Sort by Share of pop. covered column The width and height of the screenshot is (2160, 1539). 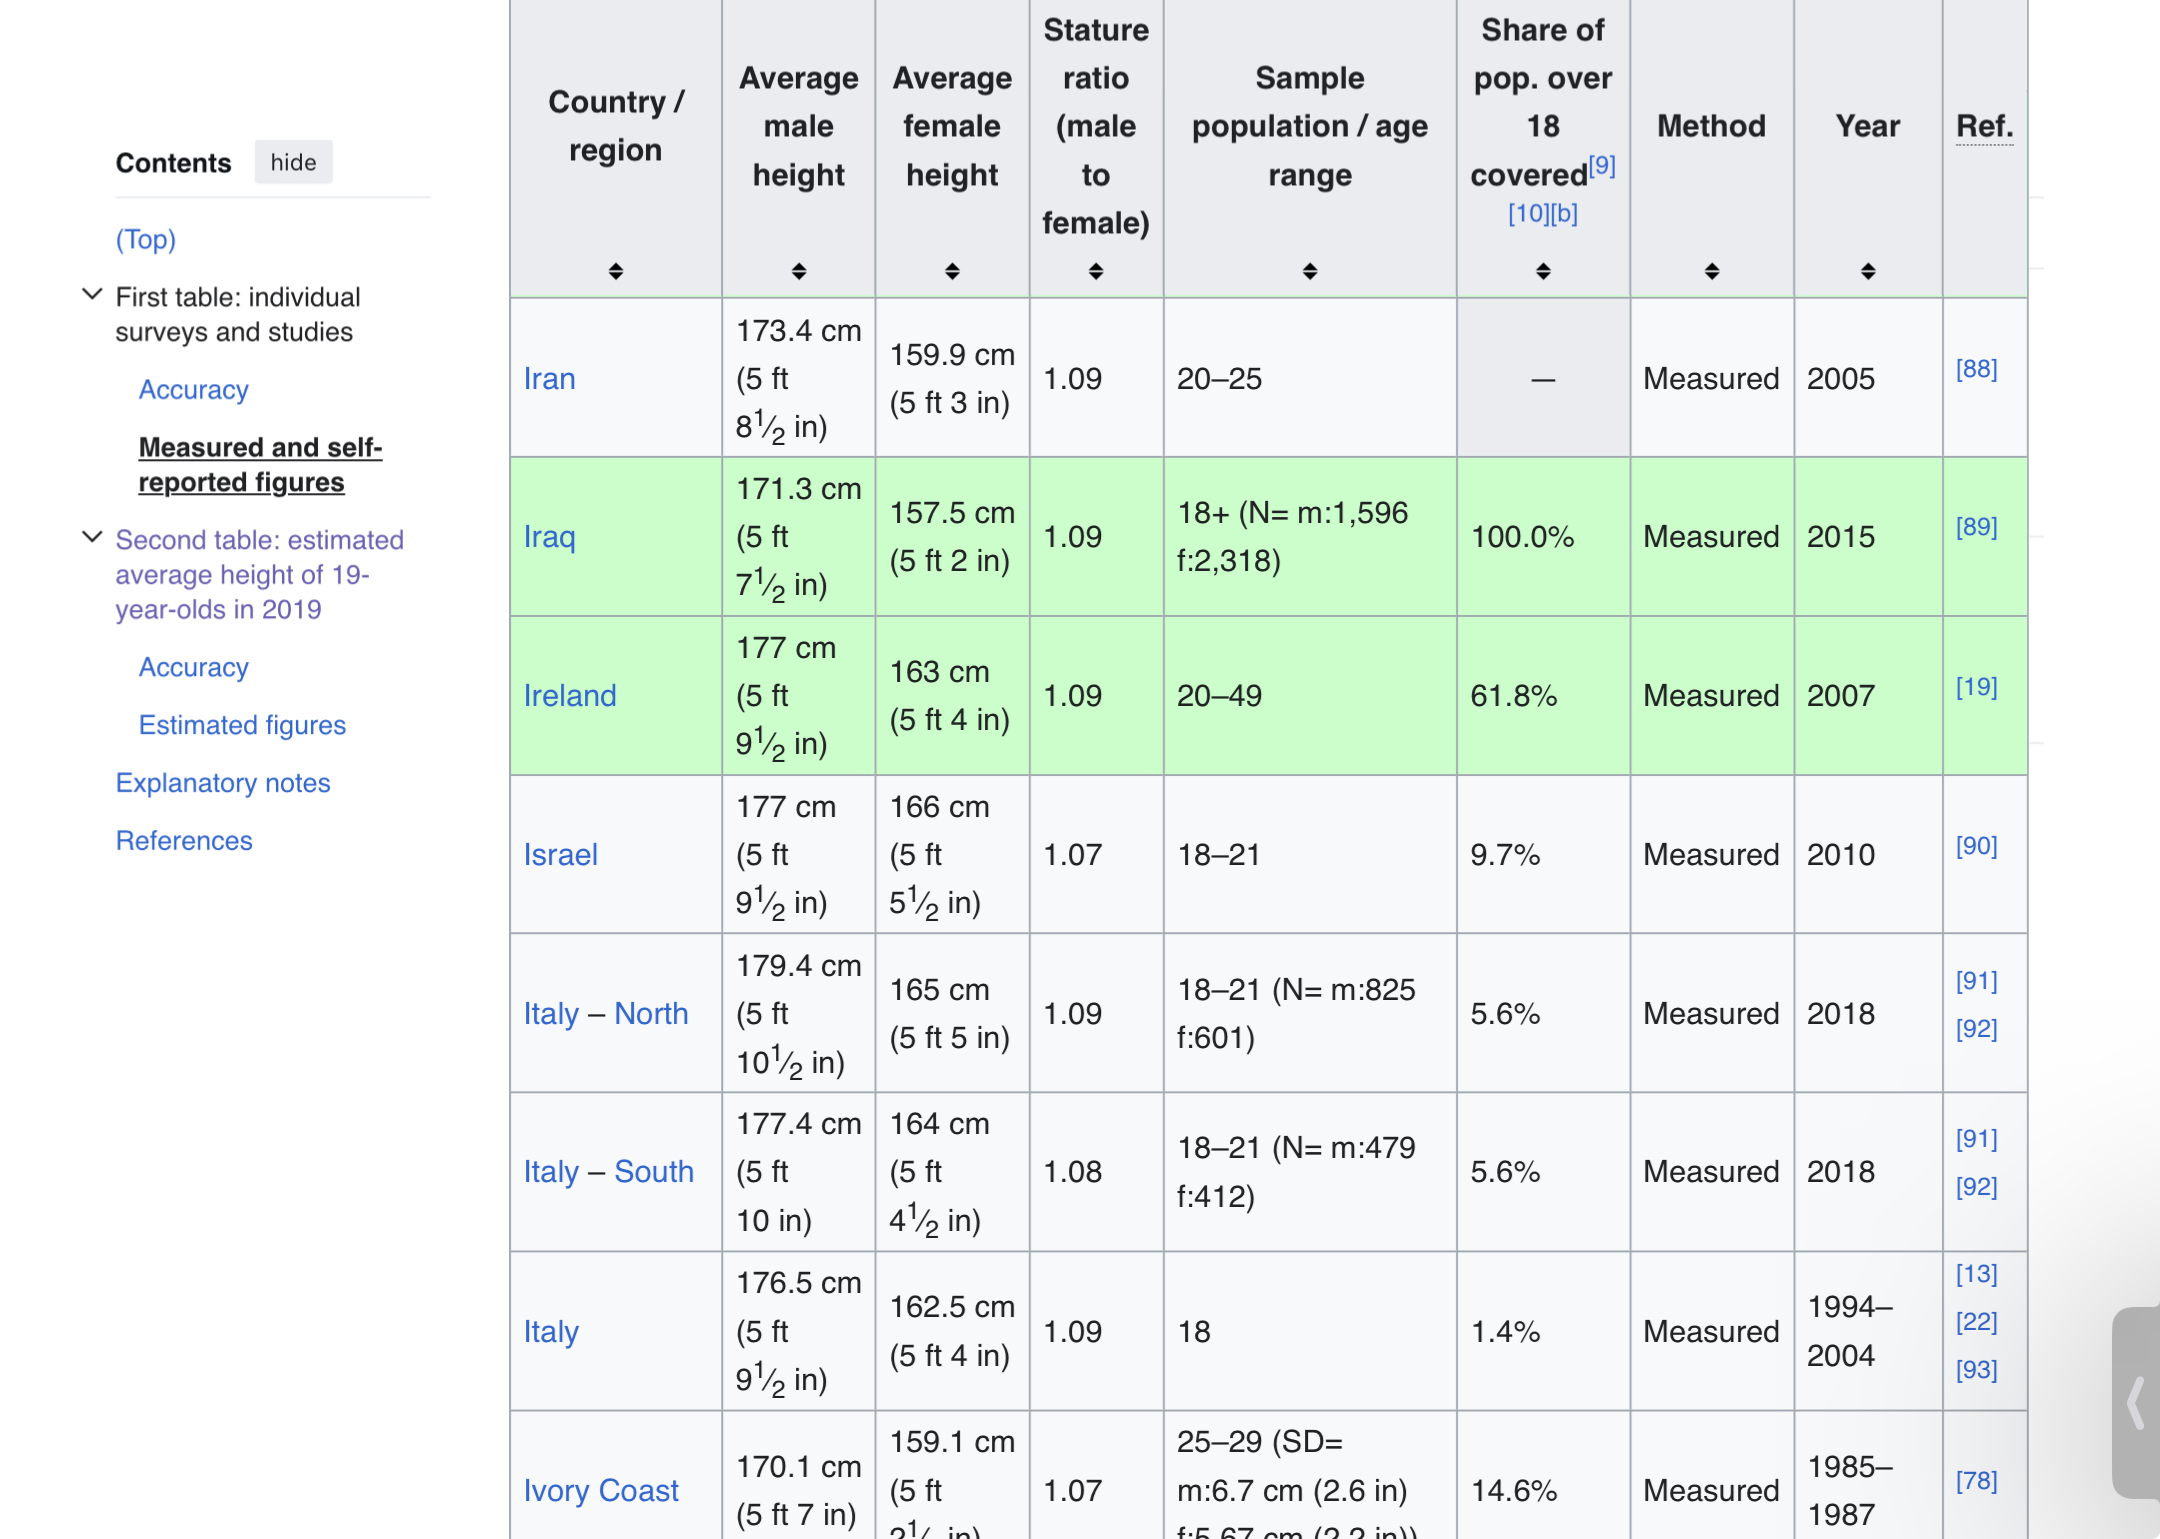tap(1542, 271)
